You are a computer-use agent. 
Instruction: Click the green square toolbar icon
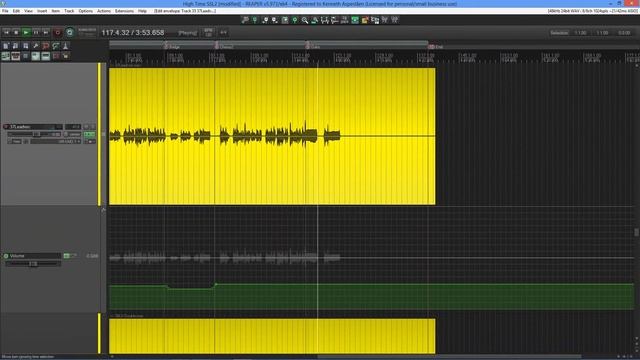click(x=355, y=20)
